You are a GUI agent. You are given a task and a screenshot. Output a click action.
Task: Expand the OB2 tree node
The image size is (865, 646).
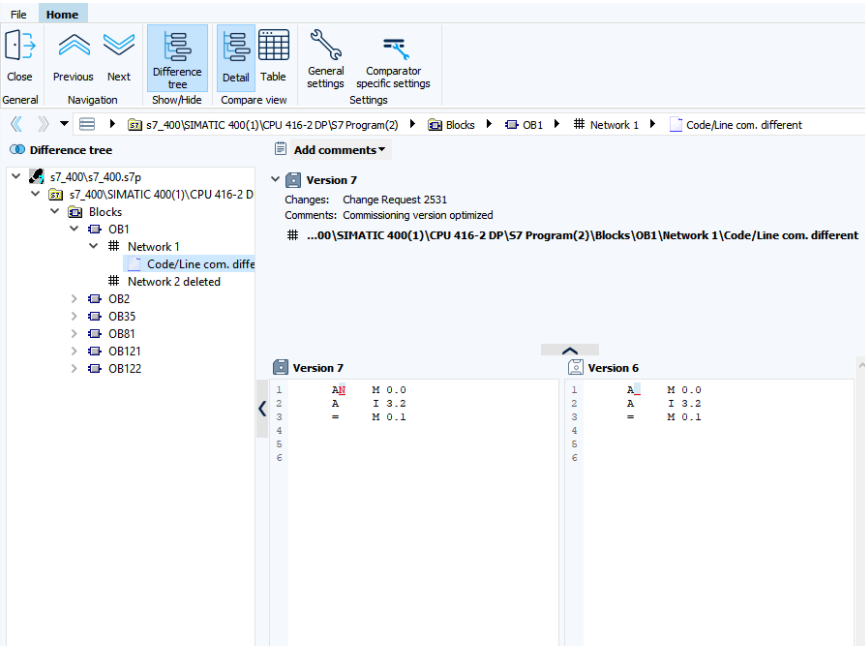[74, 299]
